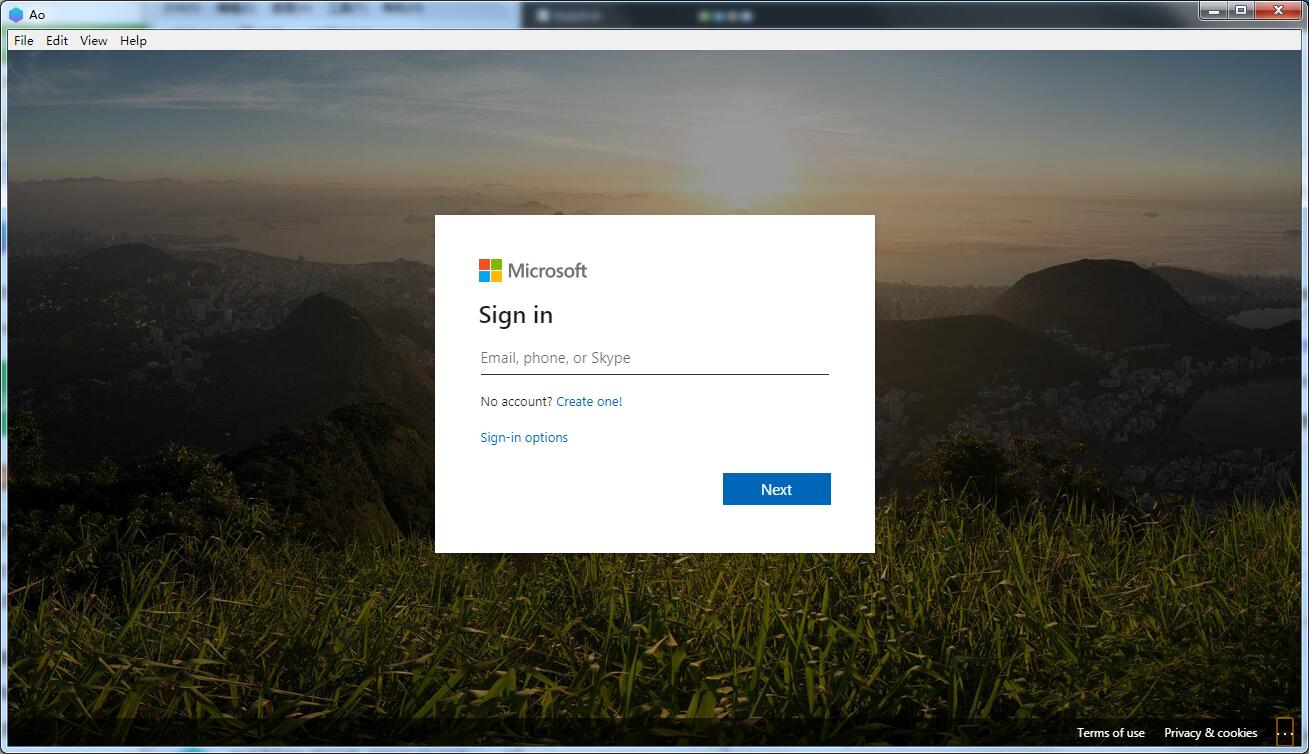Open the Terms of use link
Screen dimensions: 1309x754
[x=1110, y=733]
